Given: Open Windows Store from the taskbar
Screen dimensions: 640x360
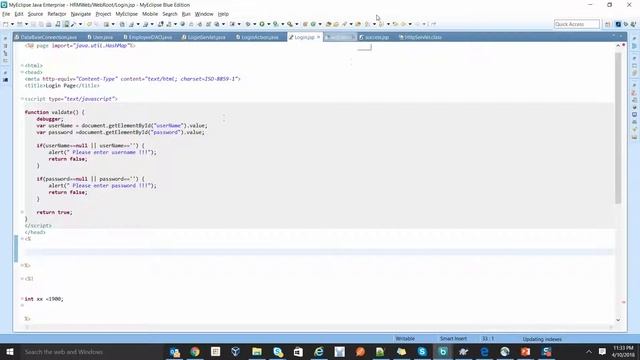Looking at the screenshot, I should tap(298, 352).
